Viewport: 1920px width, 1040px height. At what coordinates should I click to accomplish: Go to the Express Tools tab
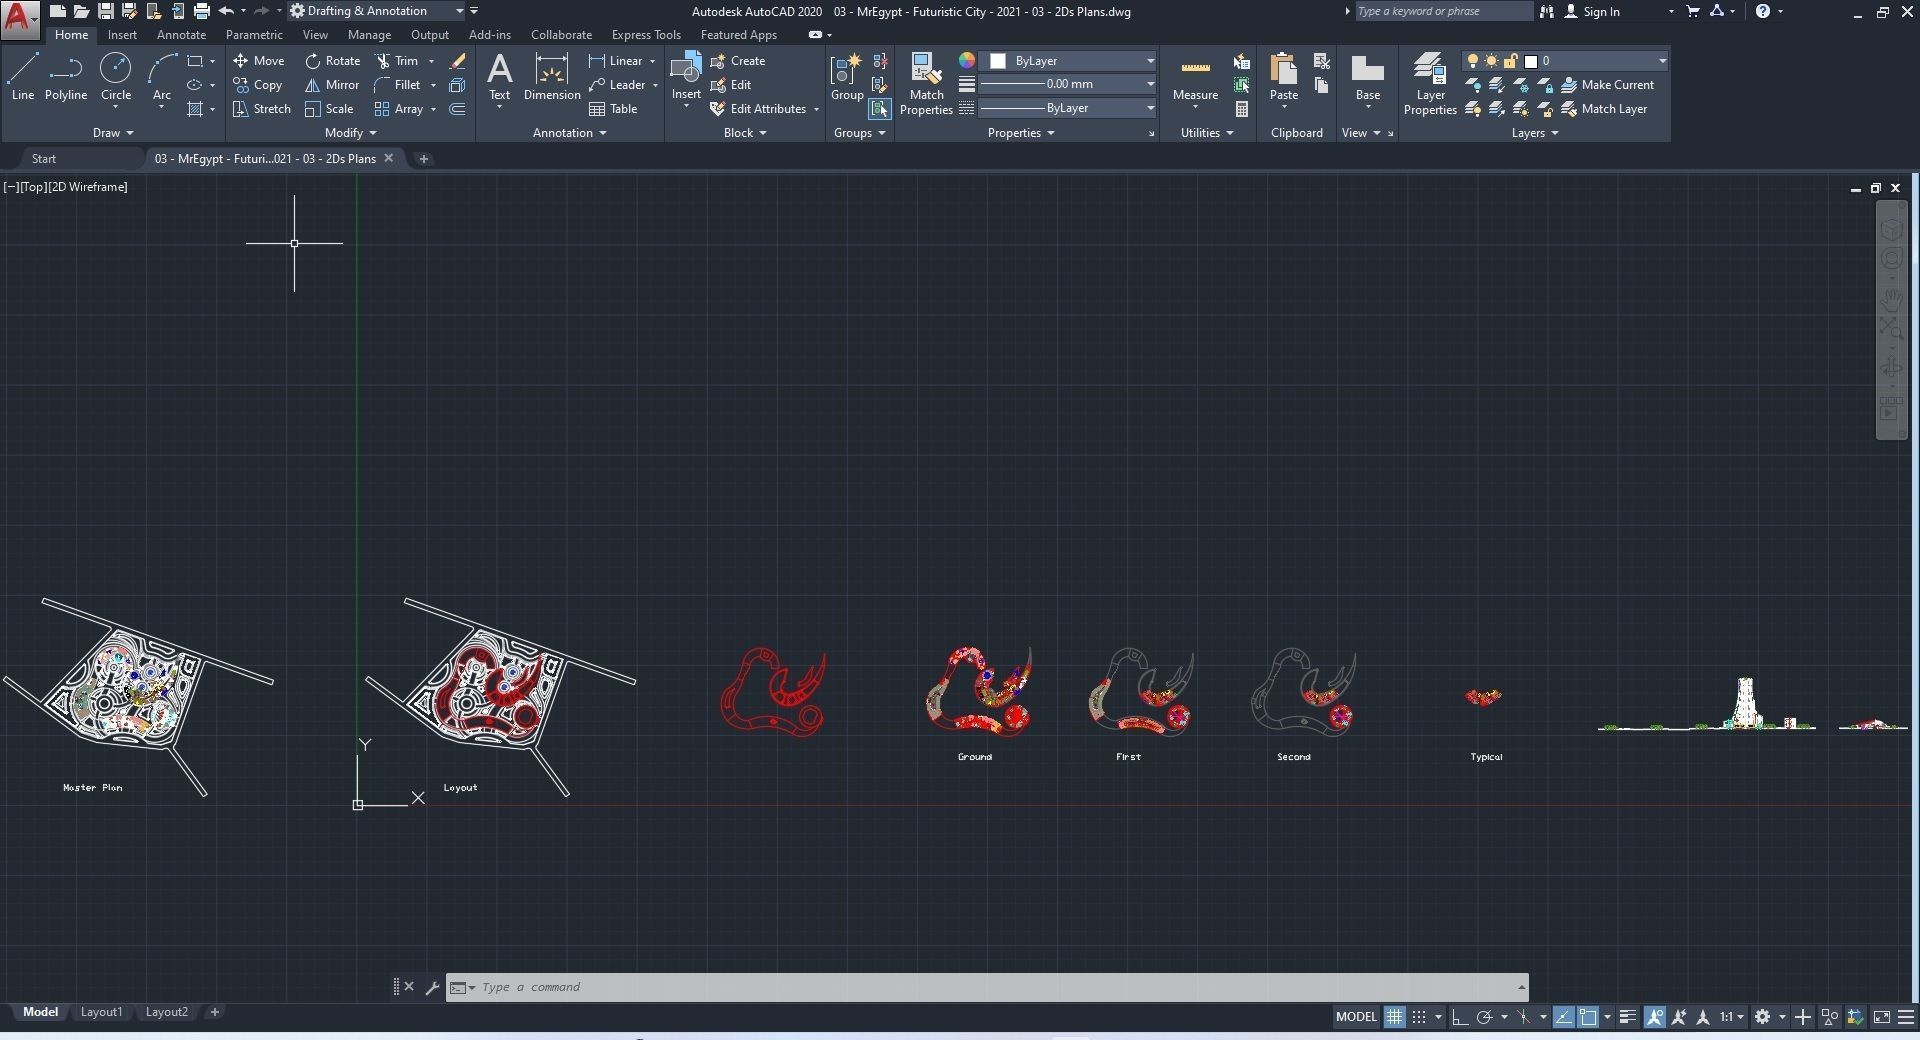pyautogui.click(x=646, y=35)
